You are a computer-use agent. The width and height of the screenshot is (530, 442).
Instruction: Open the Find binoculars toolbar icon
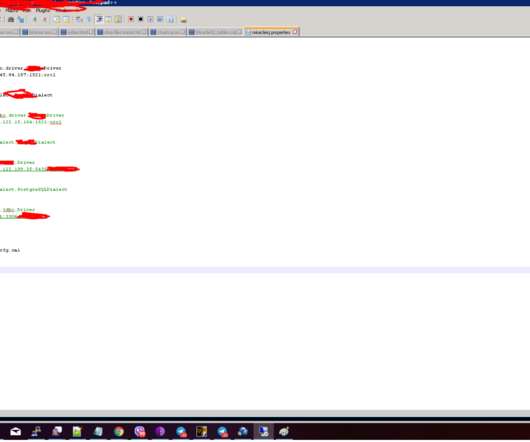tap(11, 20)
